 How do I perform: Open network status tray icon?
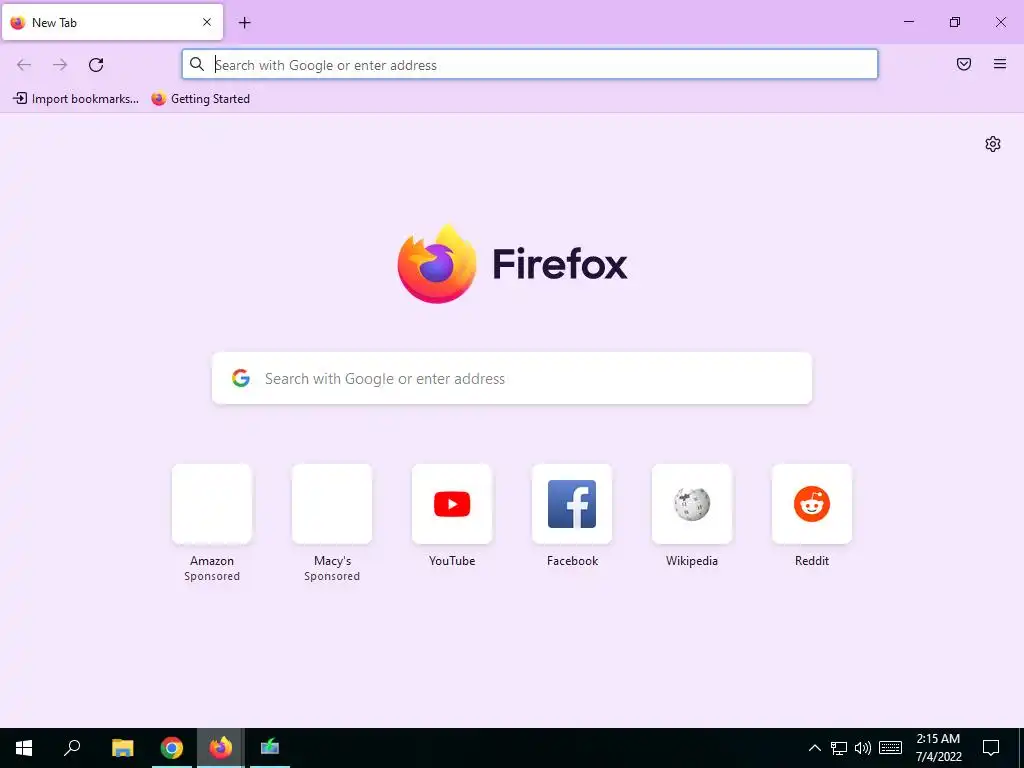click(839, 748)
